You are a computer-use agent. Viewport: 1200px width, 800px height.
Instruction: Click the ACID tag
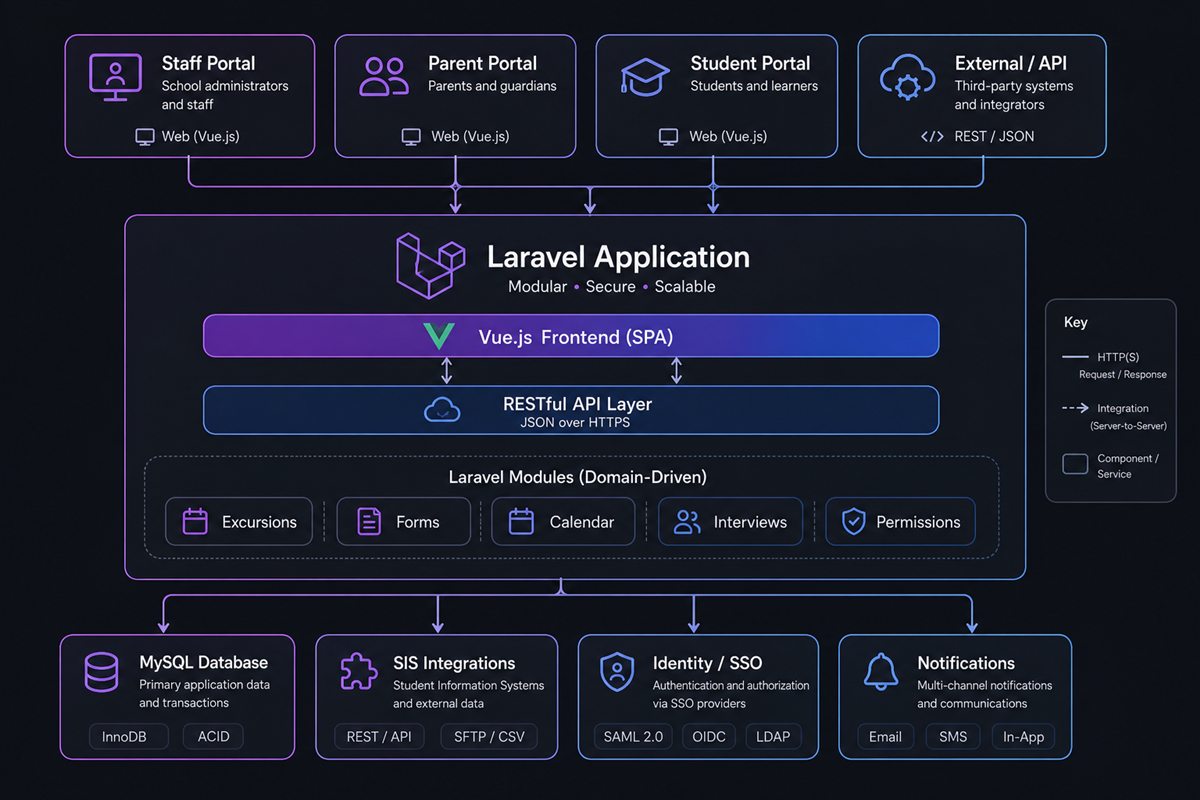213,737
